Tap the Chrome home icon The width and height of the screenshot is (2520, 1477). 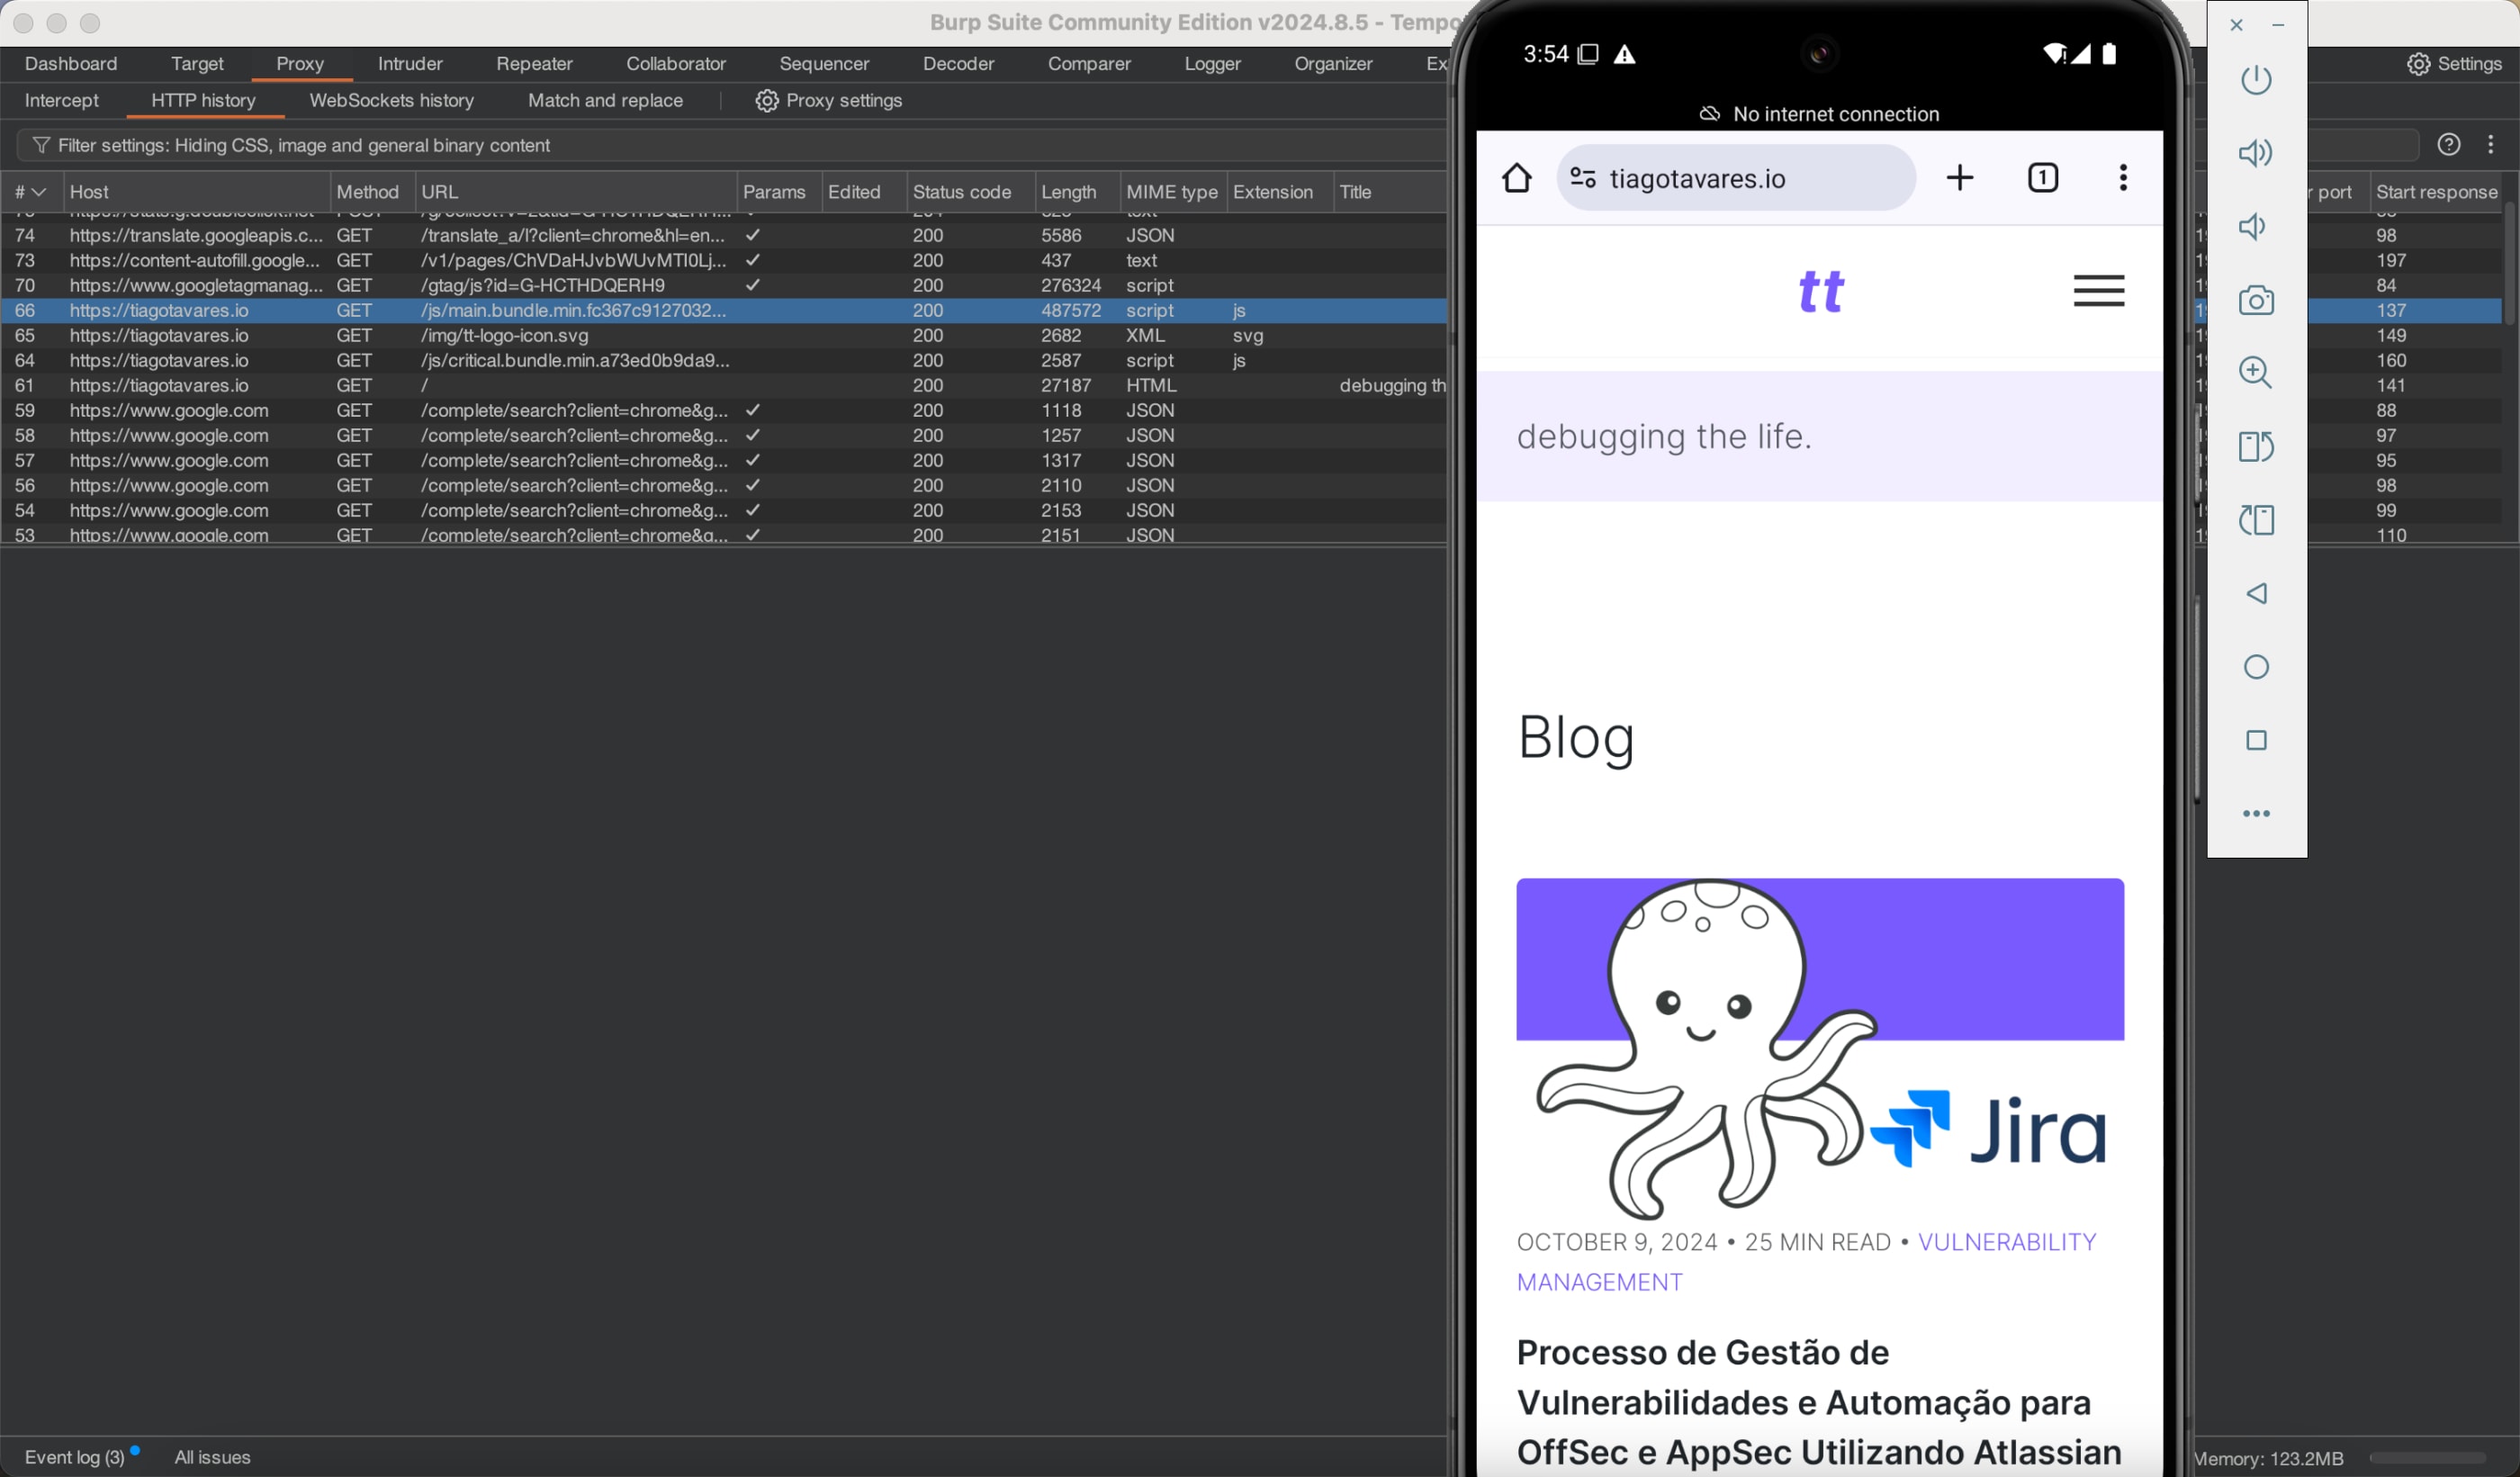1516,178
